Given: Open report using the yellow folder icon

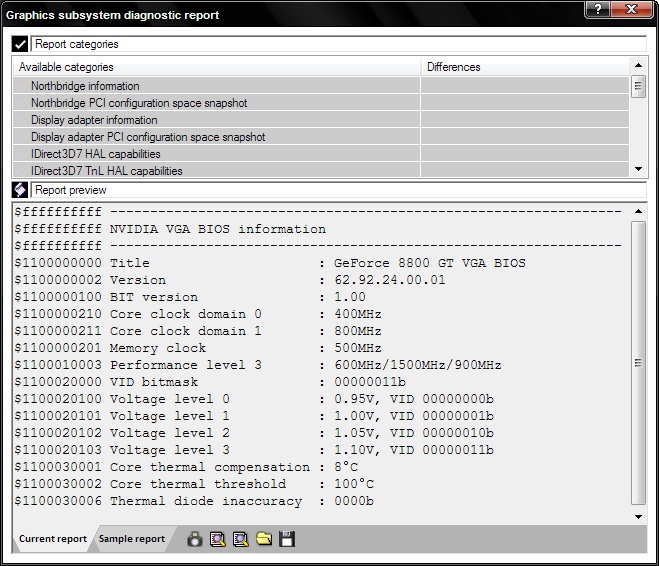Looking at the screenshot, I should (x=264, y=539).
